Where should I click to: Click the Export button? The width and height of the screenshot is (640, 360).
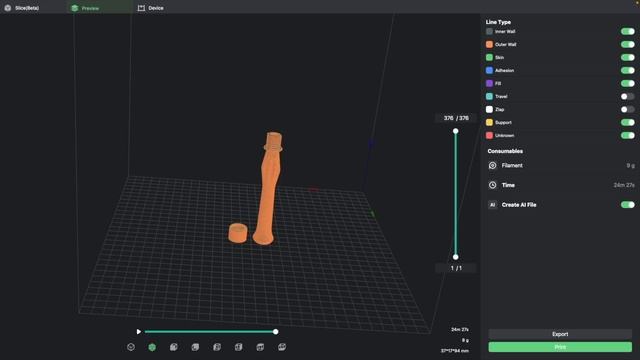point(560,334)
